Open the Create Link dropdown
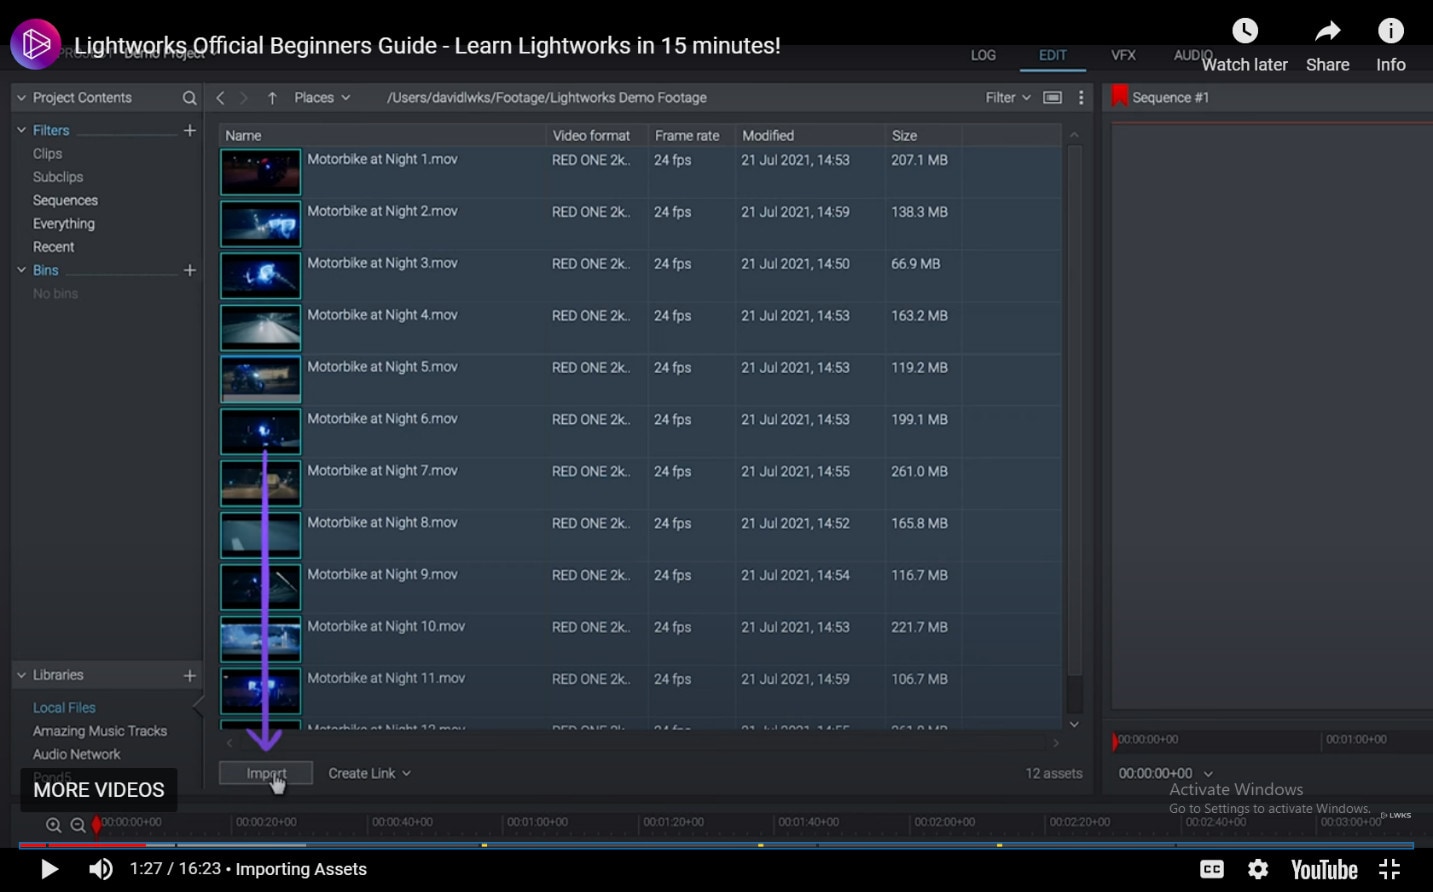The width and height of the screenshot is (1433, 892). click(x=369, y=773)
